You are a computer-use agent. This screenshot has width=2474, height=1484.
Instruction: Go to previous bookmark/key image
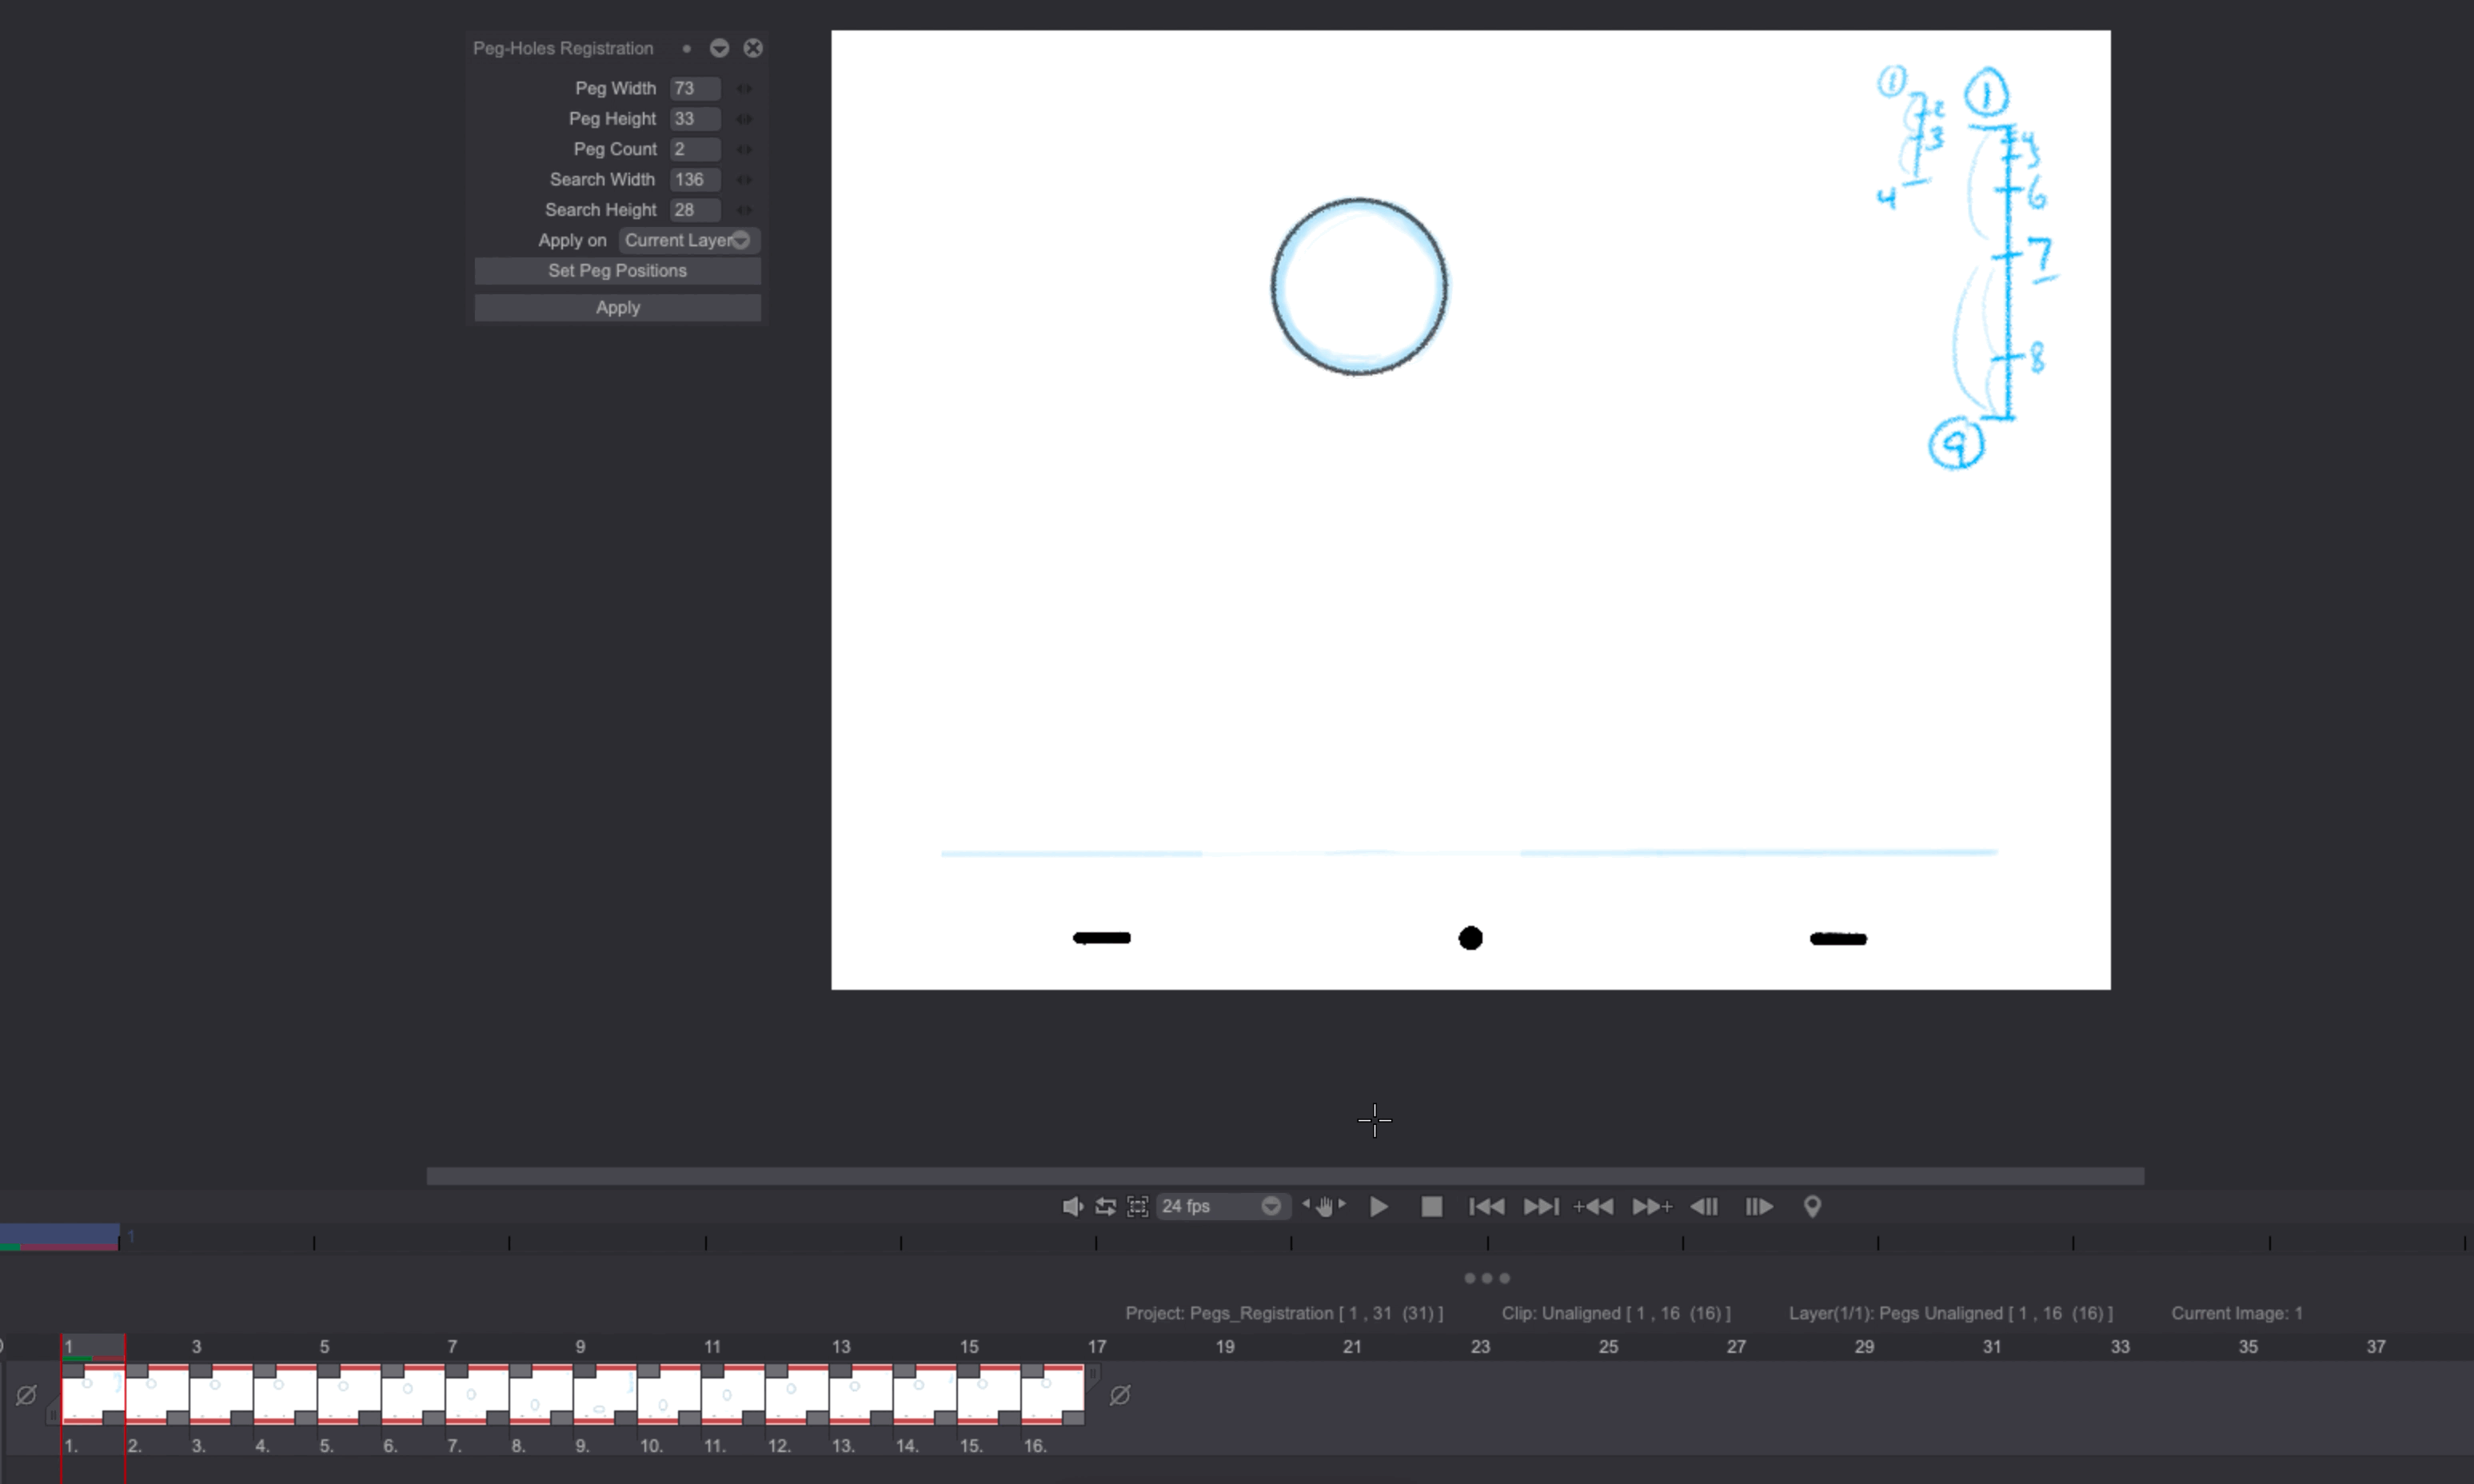[x=1593, y=1206]
